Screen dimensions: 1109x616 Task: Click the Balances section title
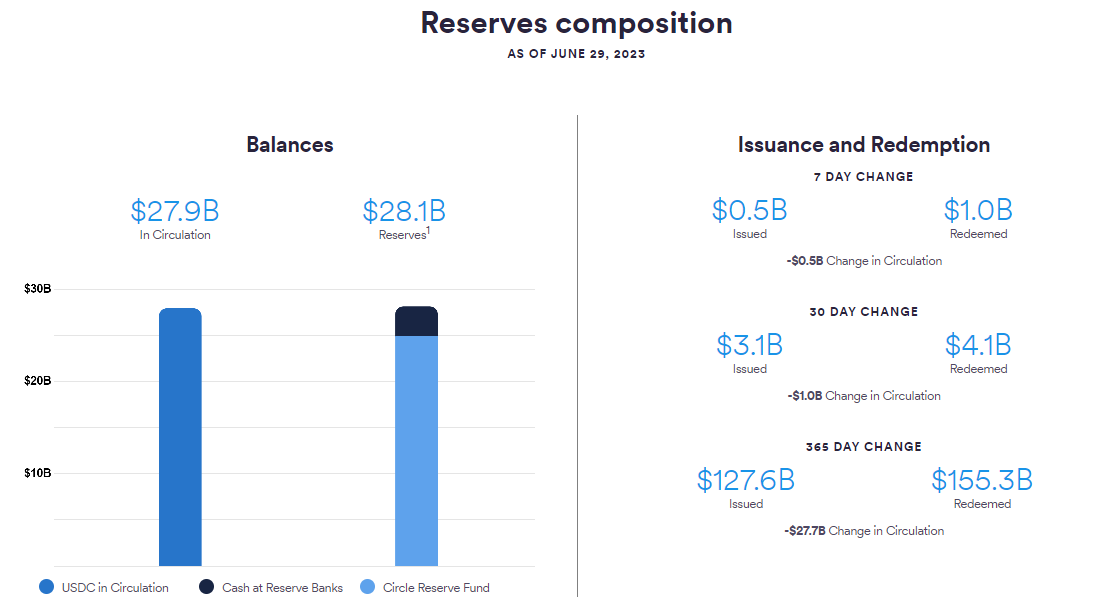click(x=290, y=145)
